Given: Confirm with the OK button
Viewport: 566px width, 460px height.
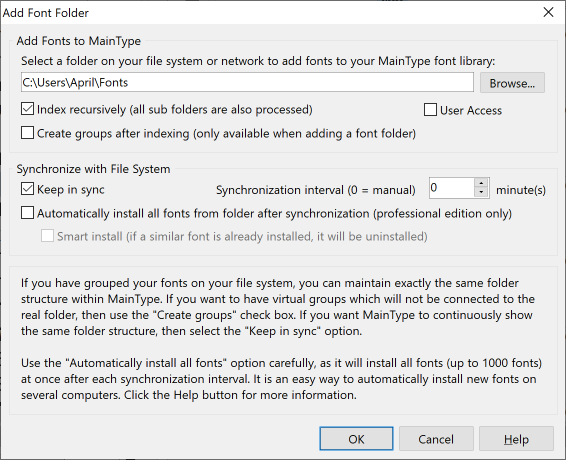Looking at the screenshot, I should [356, 439].
